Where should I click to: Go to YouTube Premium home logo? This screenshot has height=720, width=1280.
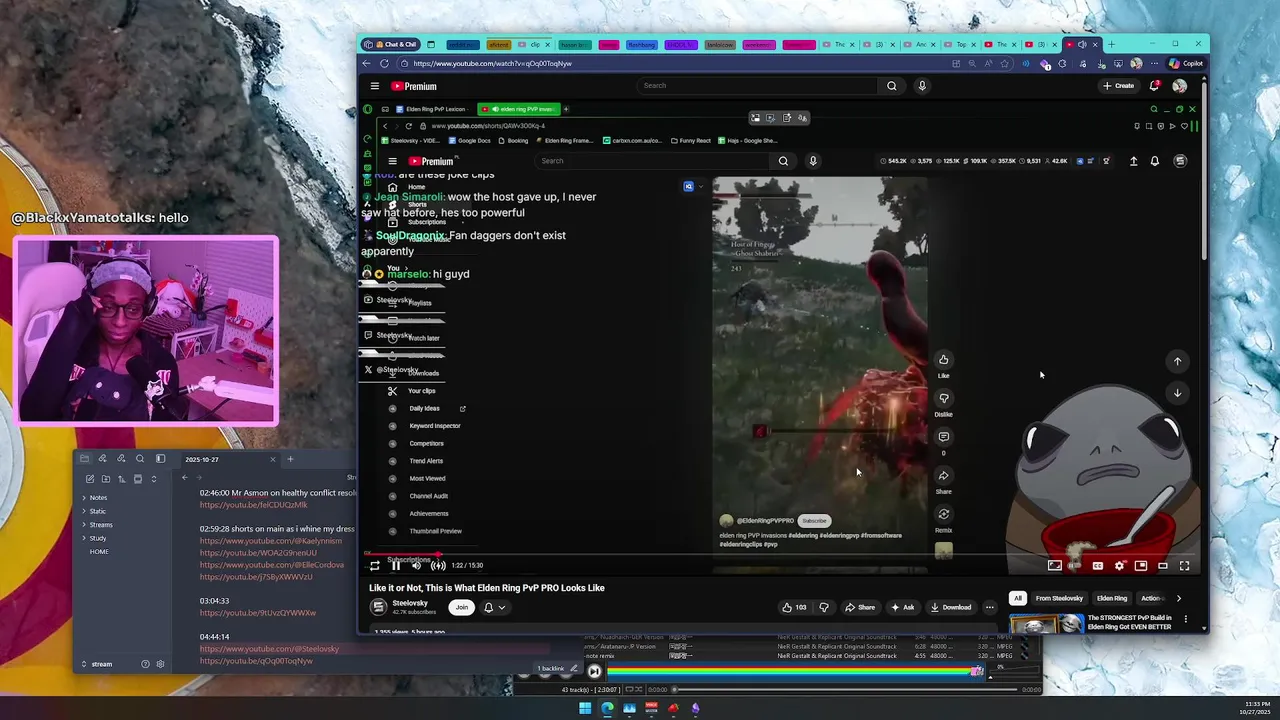413,86
